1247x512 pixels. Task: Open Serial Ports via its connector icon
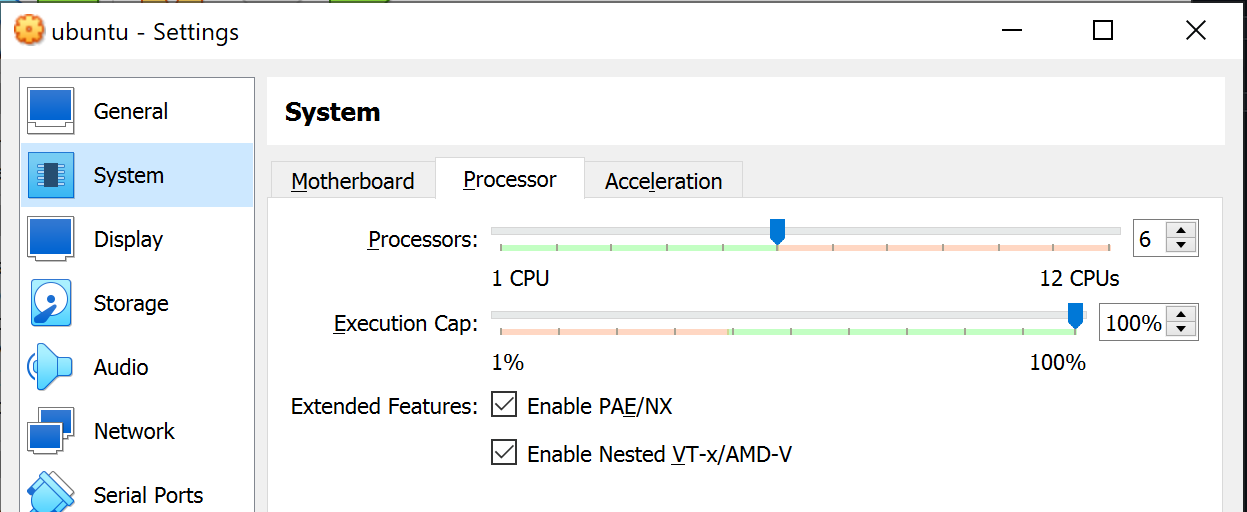click(50, 493)
